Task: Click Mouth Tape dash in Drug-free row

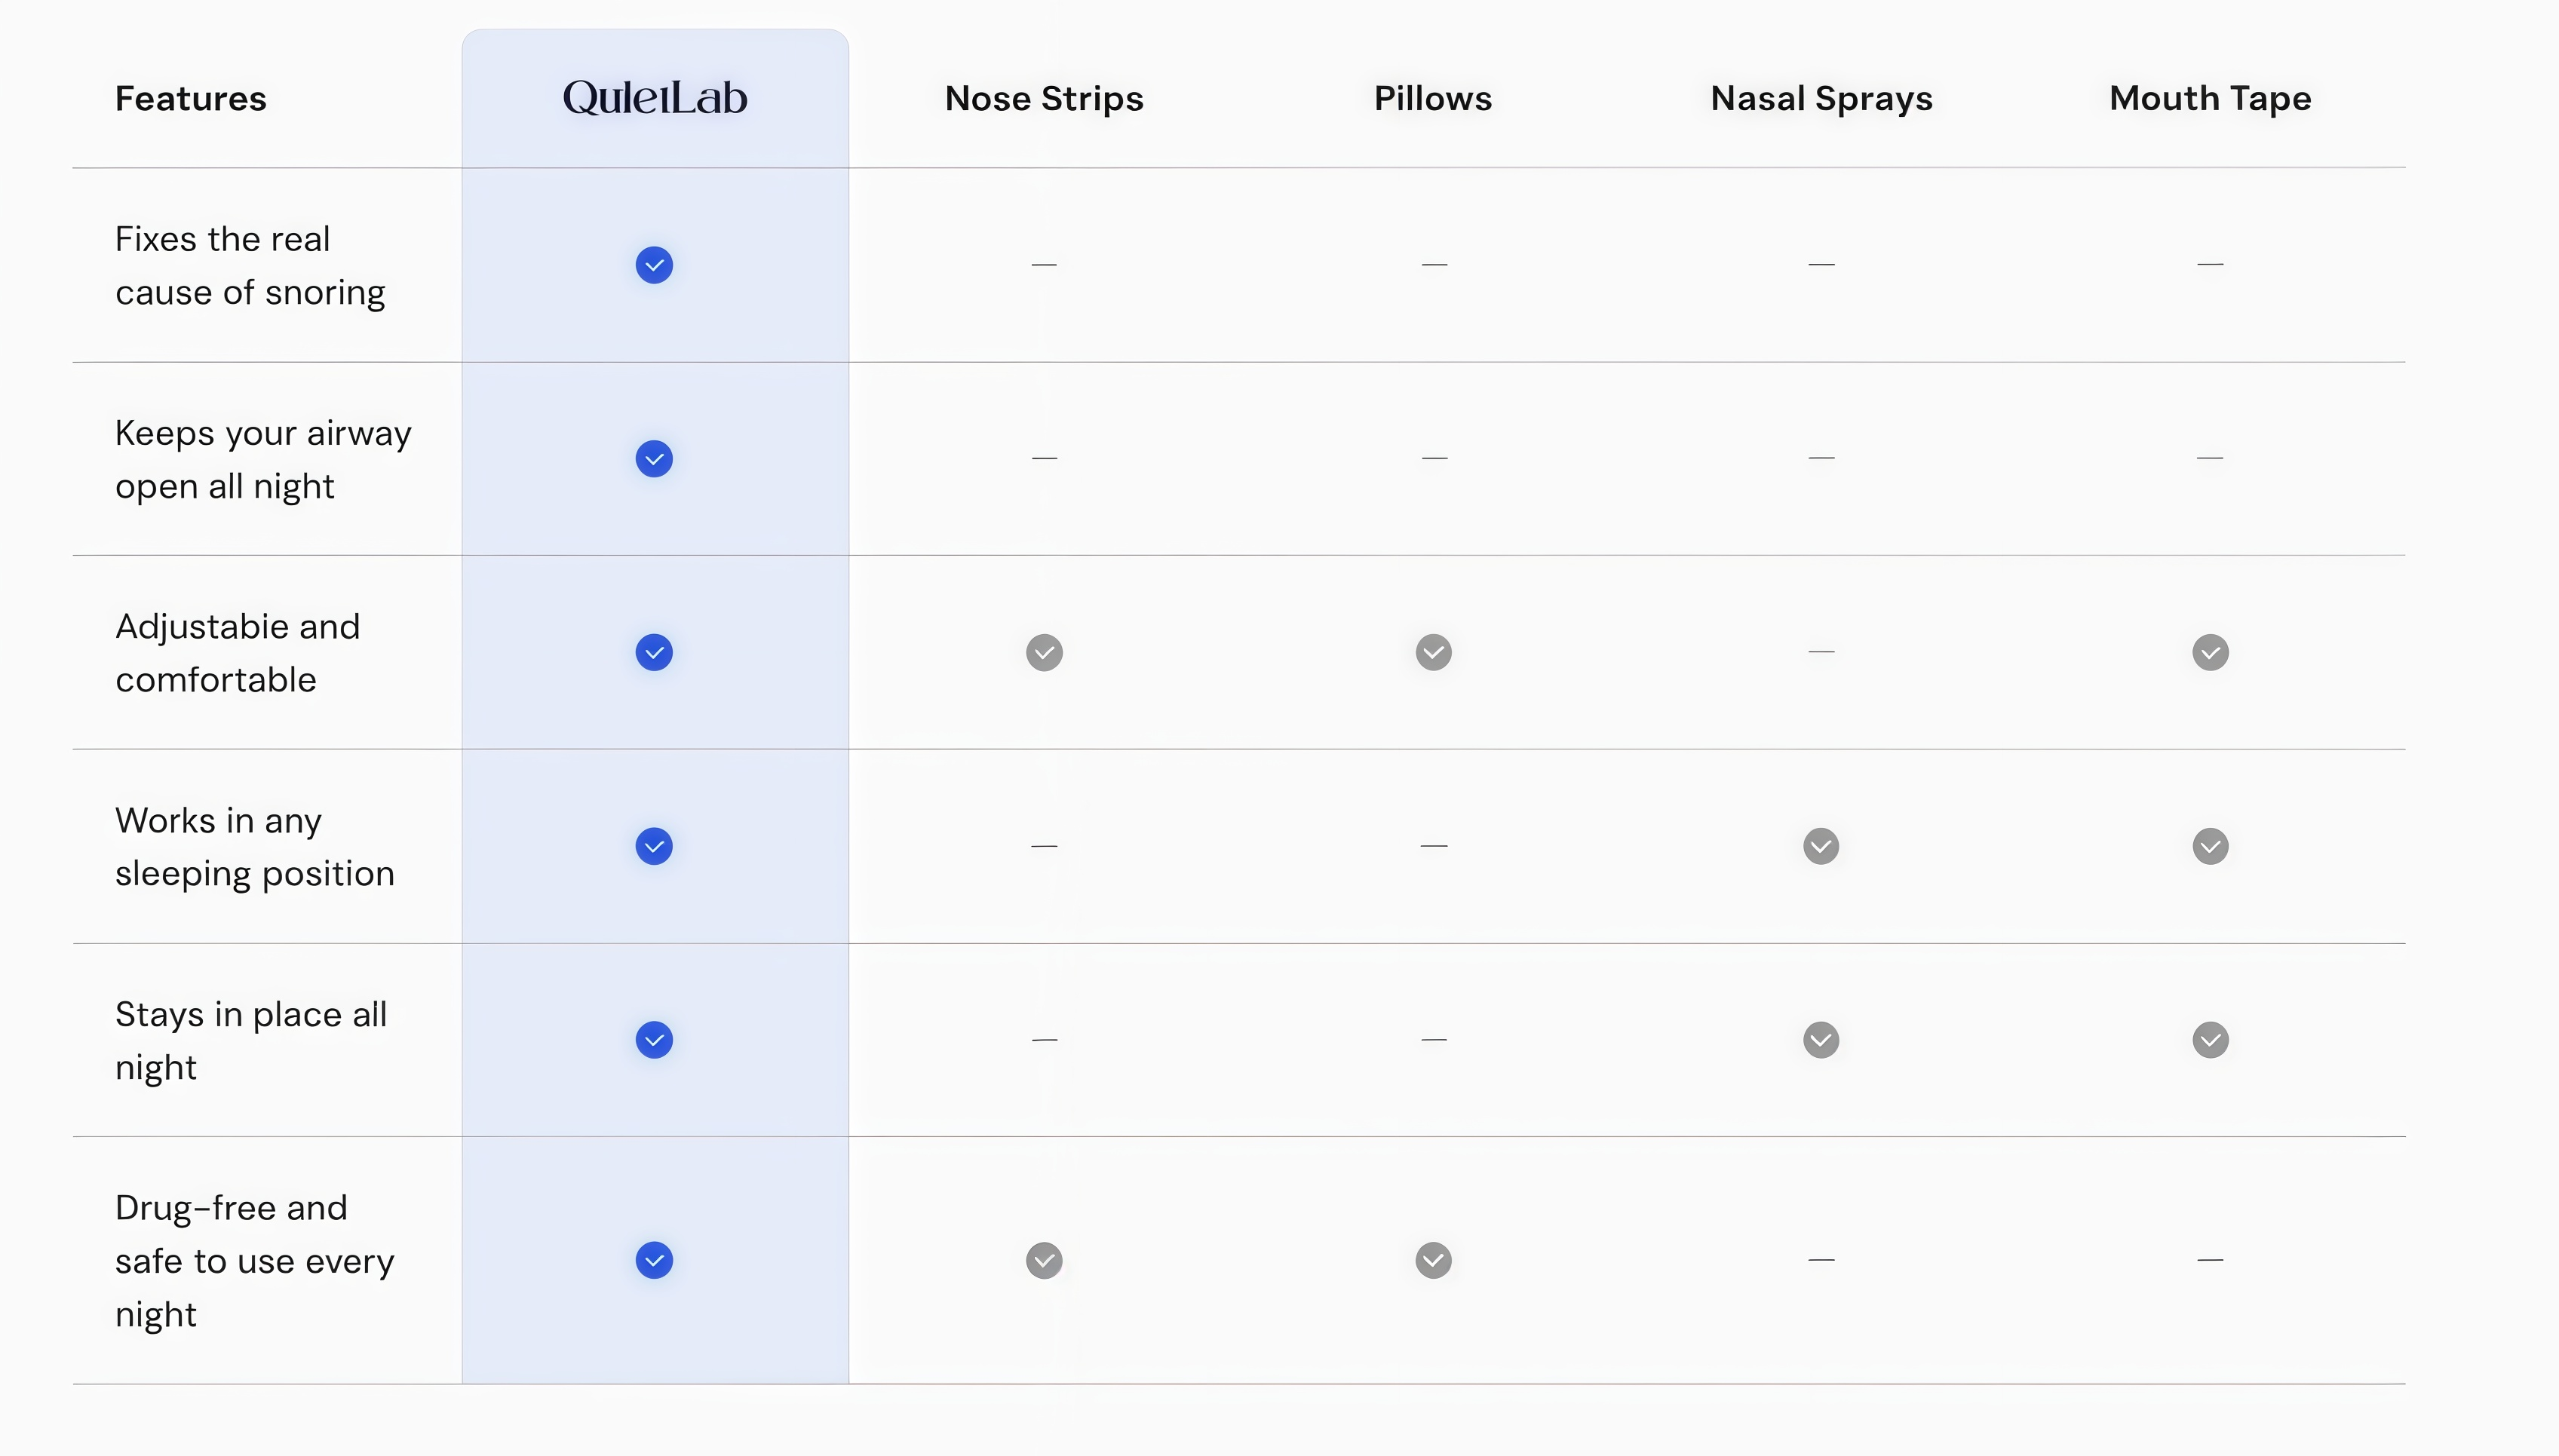Action: [x=2210, y=1260]
